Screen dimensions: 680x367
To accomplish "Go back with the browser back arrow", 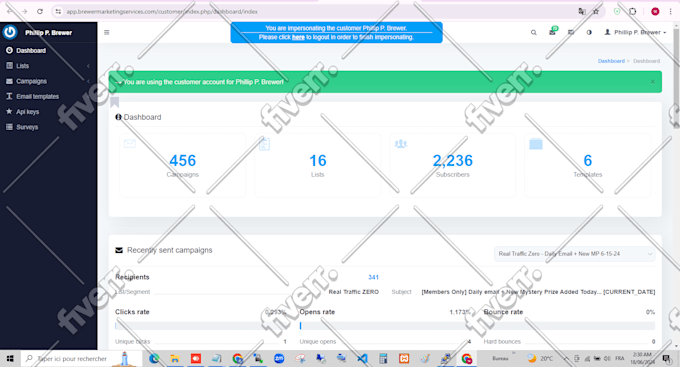I will pos(10,11).
